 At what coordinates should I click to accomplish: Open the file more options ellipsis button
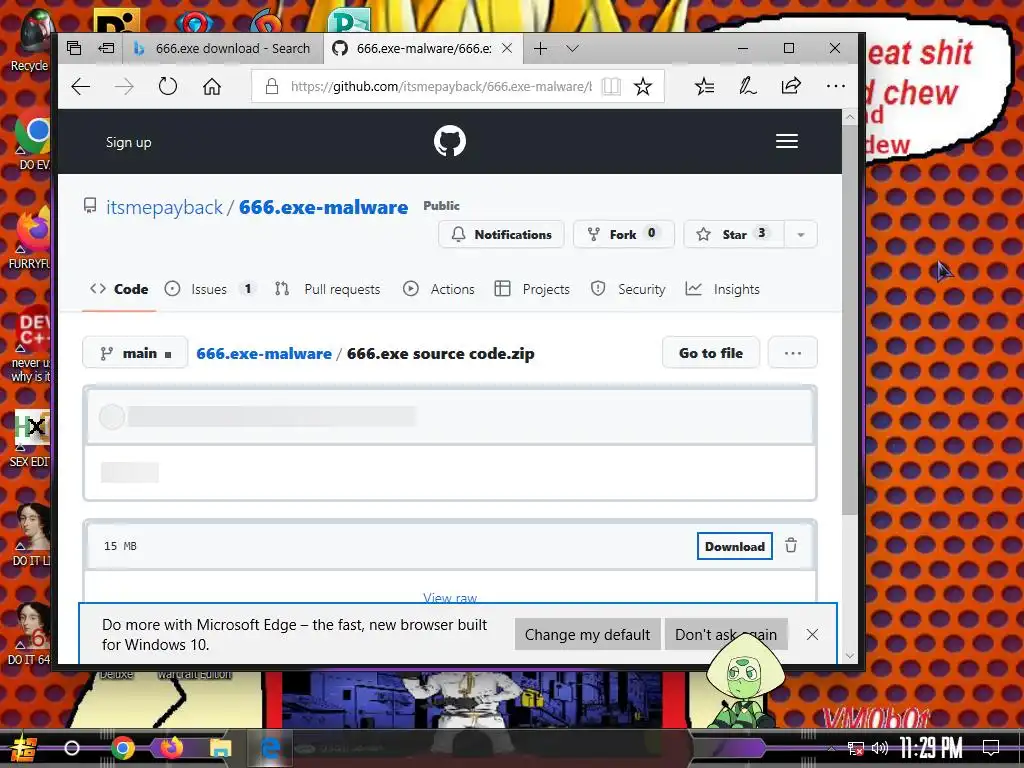793,353
